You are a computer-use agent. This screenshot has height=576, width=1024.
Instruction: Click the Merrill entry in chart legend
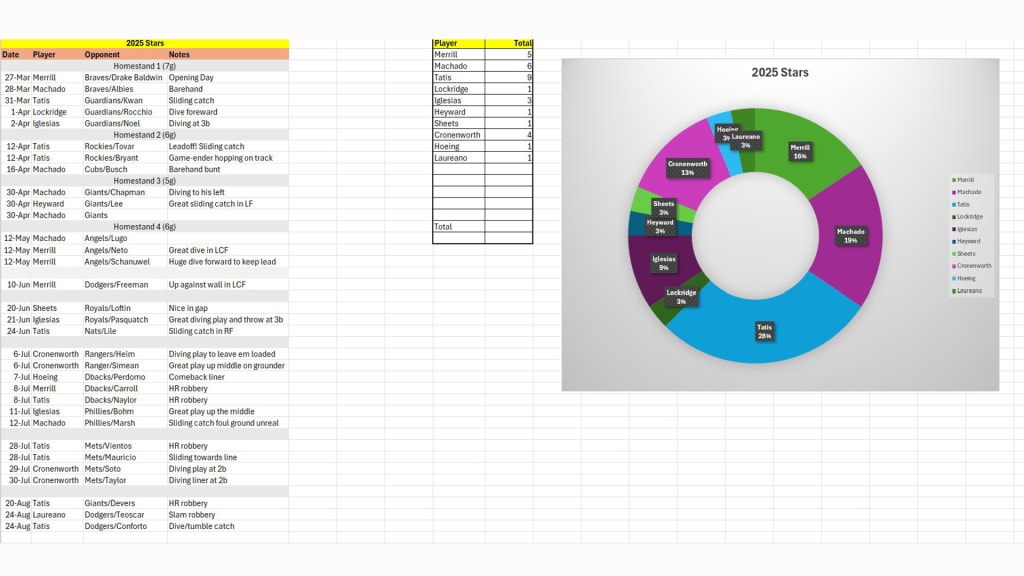tap(967, 180)
